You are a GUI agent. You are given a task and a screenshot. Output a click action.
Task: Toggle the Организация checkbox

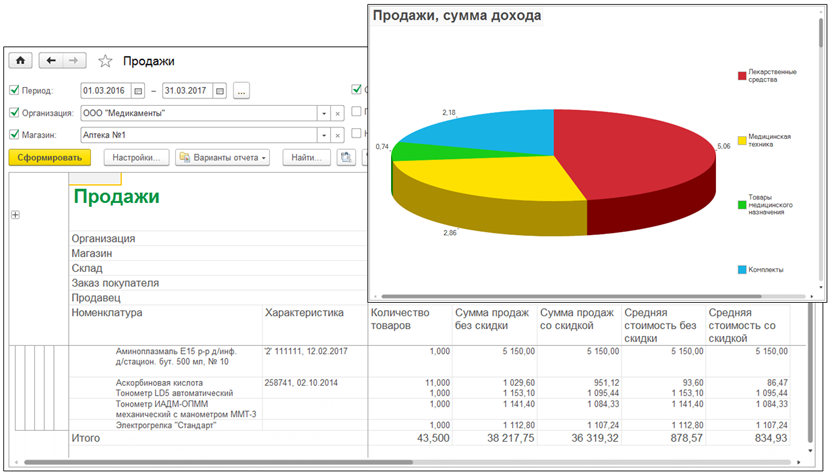pos(14,113)
